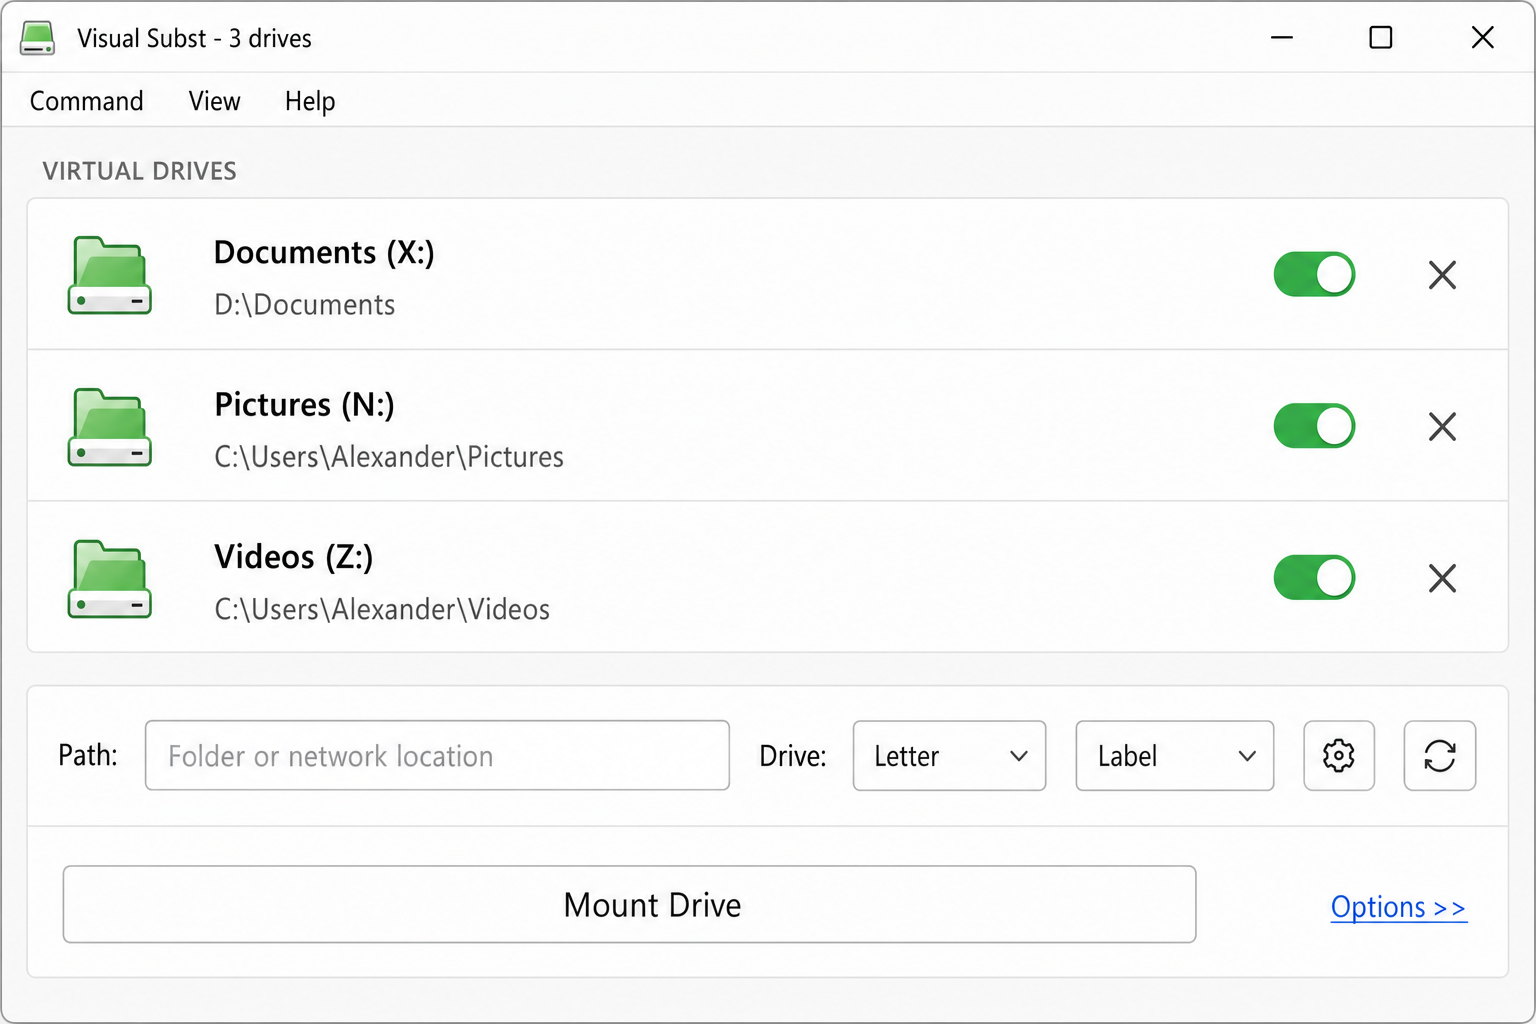Open settings via the gear icon
Image resolution: width=1536 pixels, height=1024 pixels.
tap(1339, 756)
